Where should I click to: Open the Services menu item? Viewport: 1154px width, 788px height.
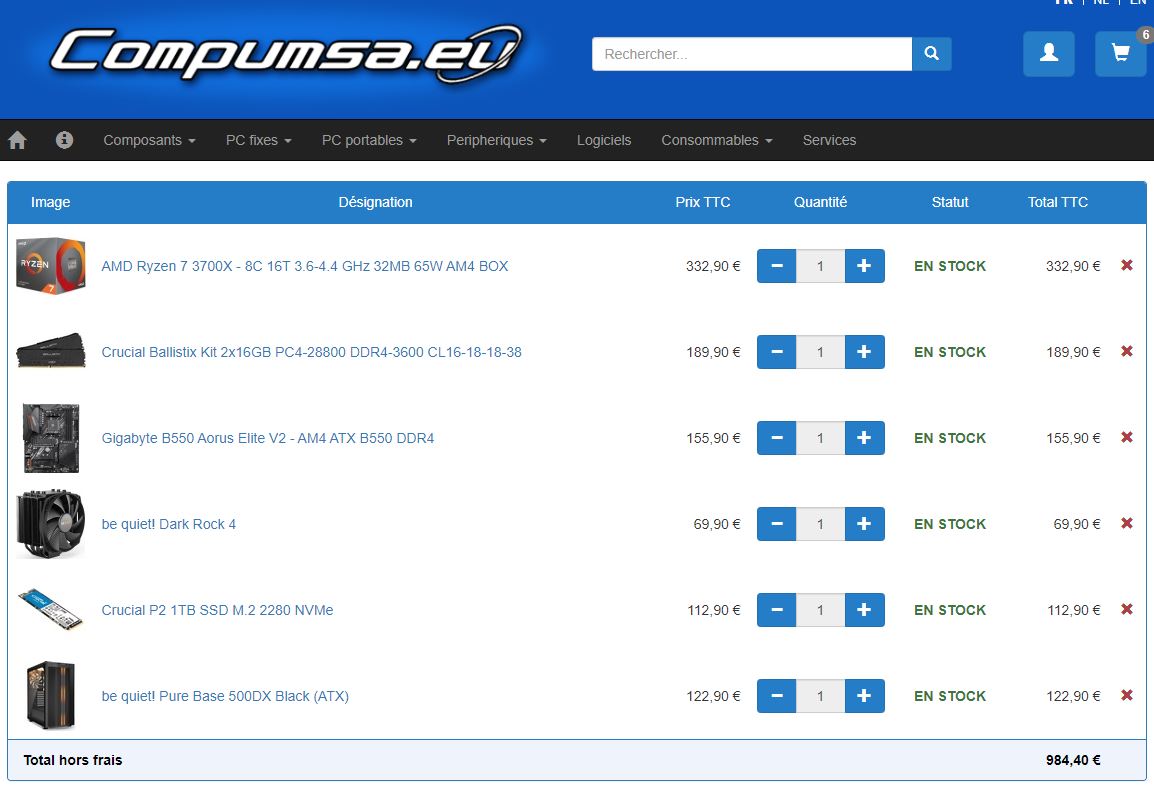(x=829, y=140)
